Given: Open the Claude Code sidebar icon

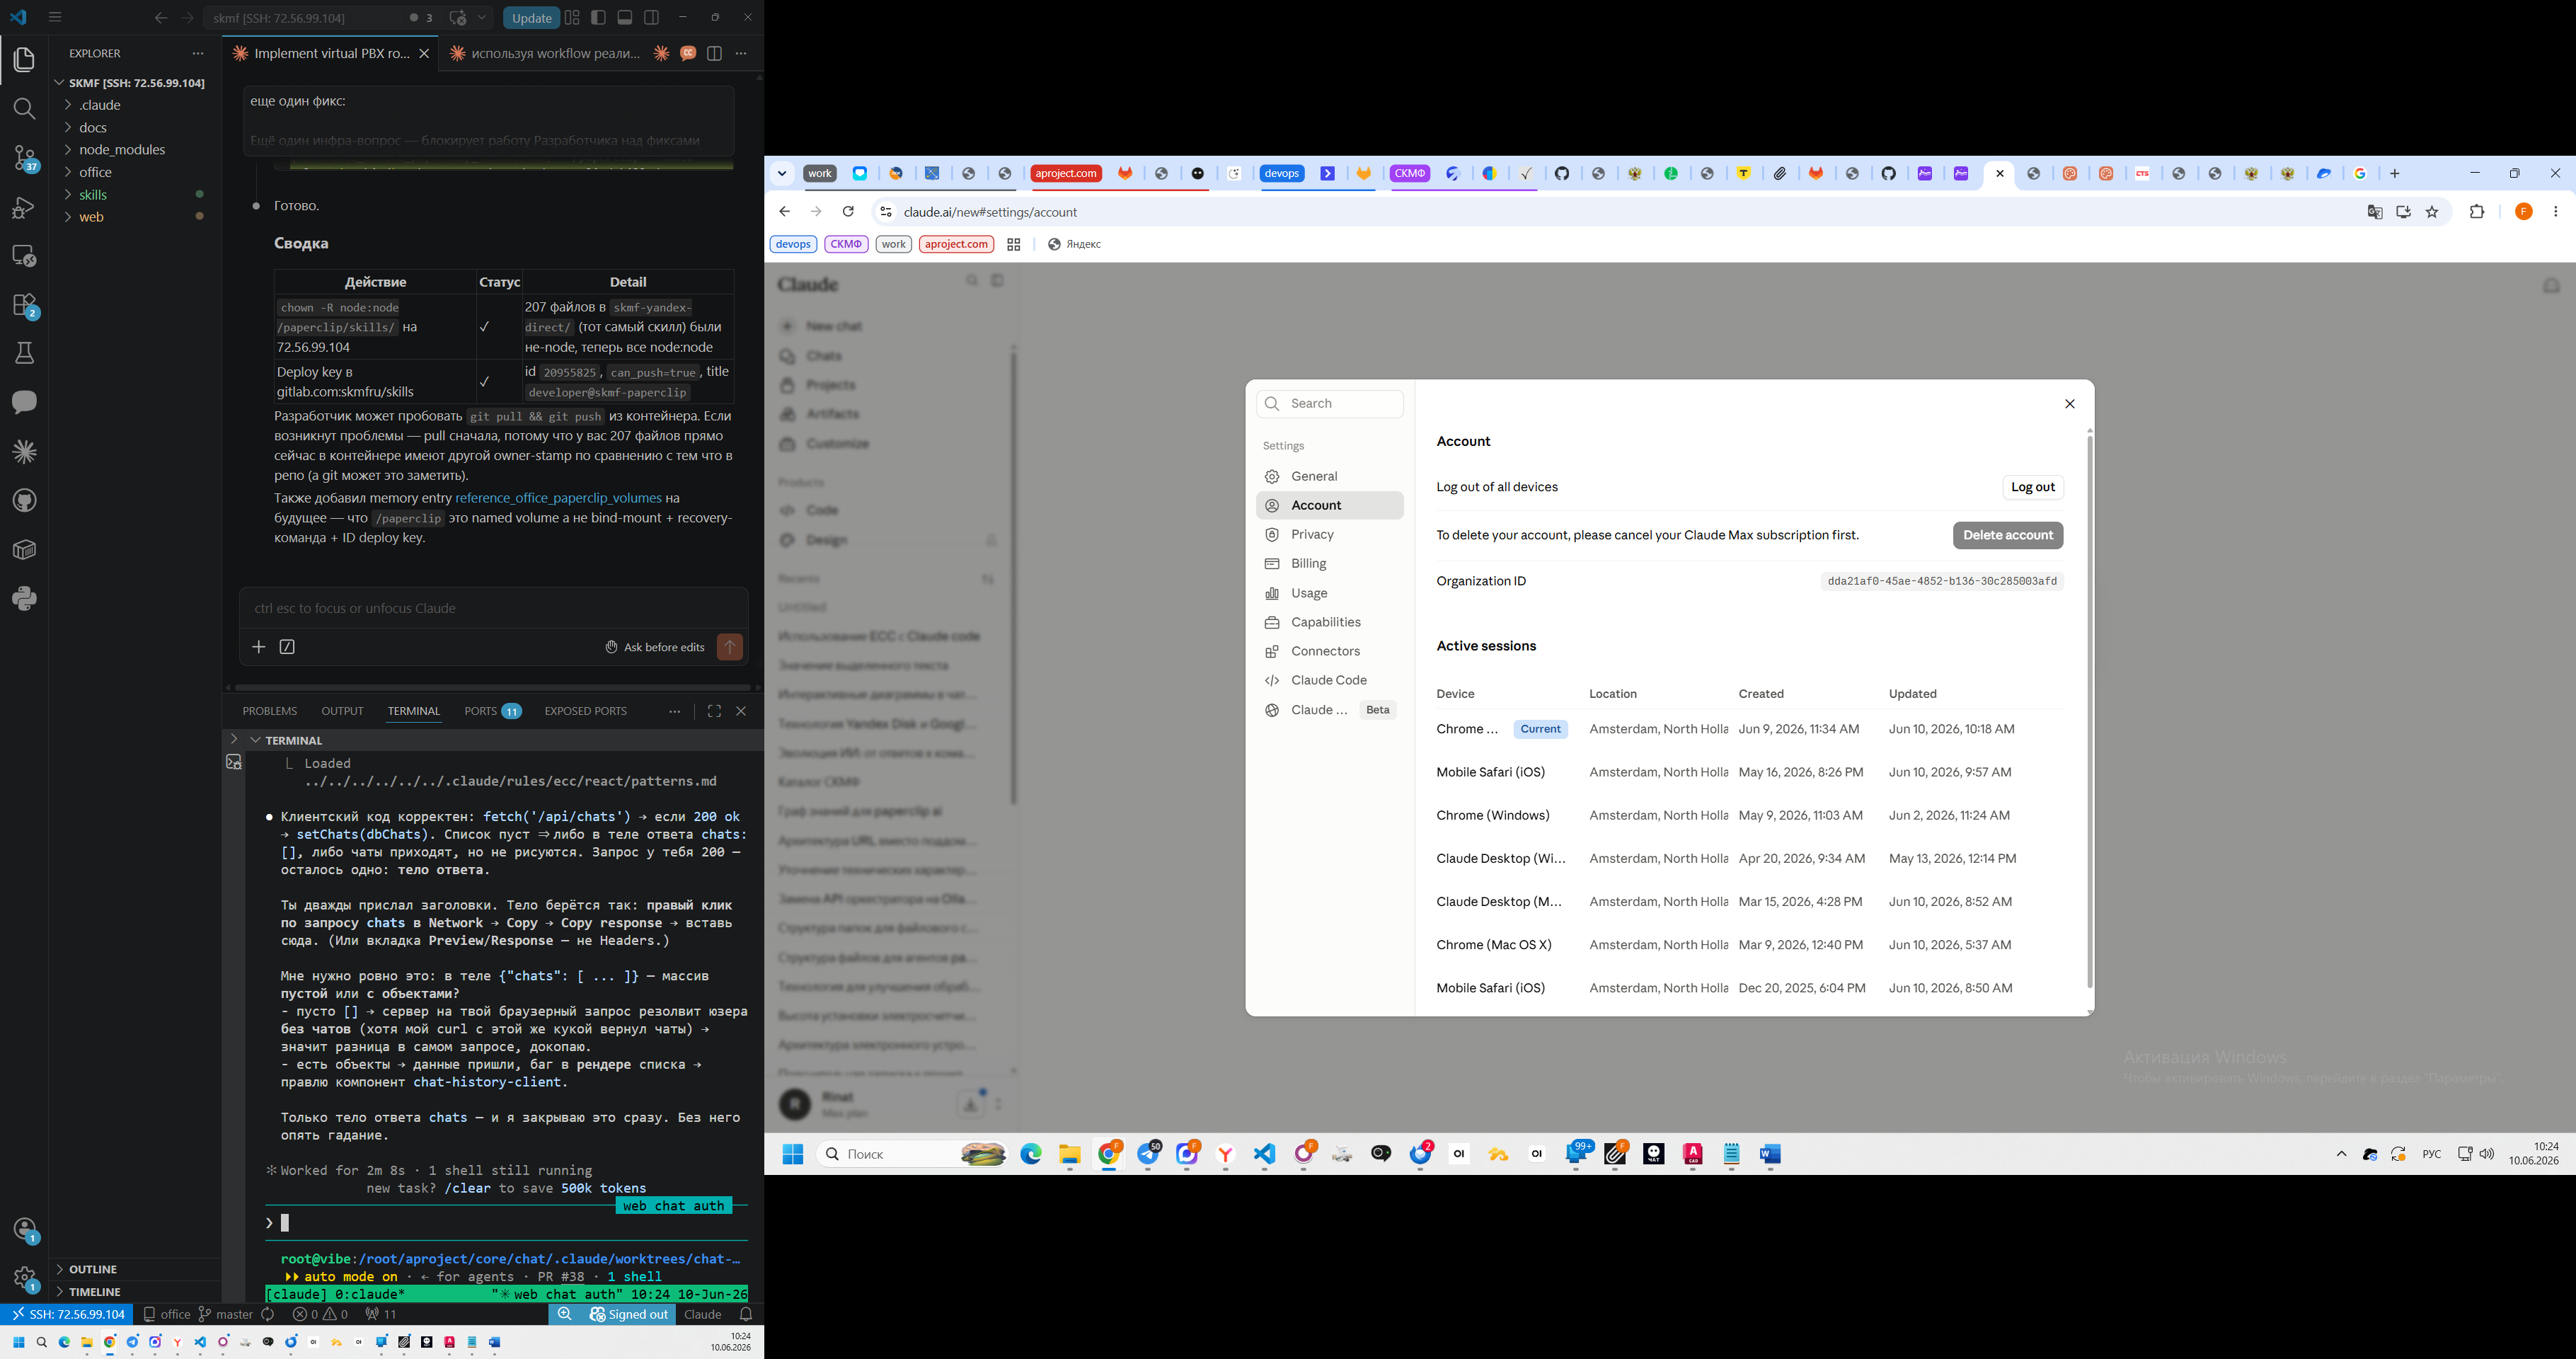Looking at the screenshot, I should (24, 451).
